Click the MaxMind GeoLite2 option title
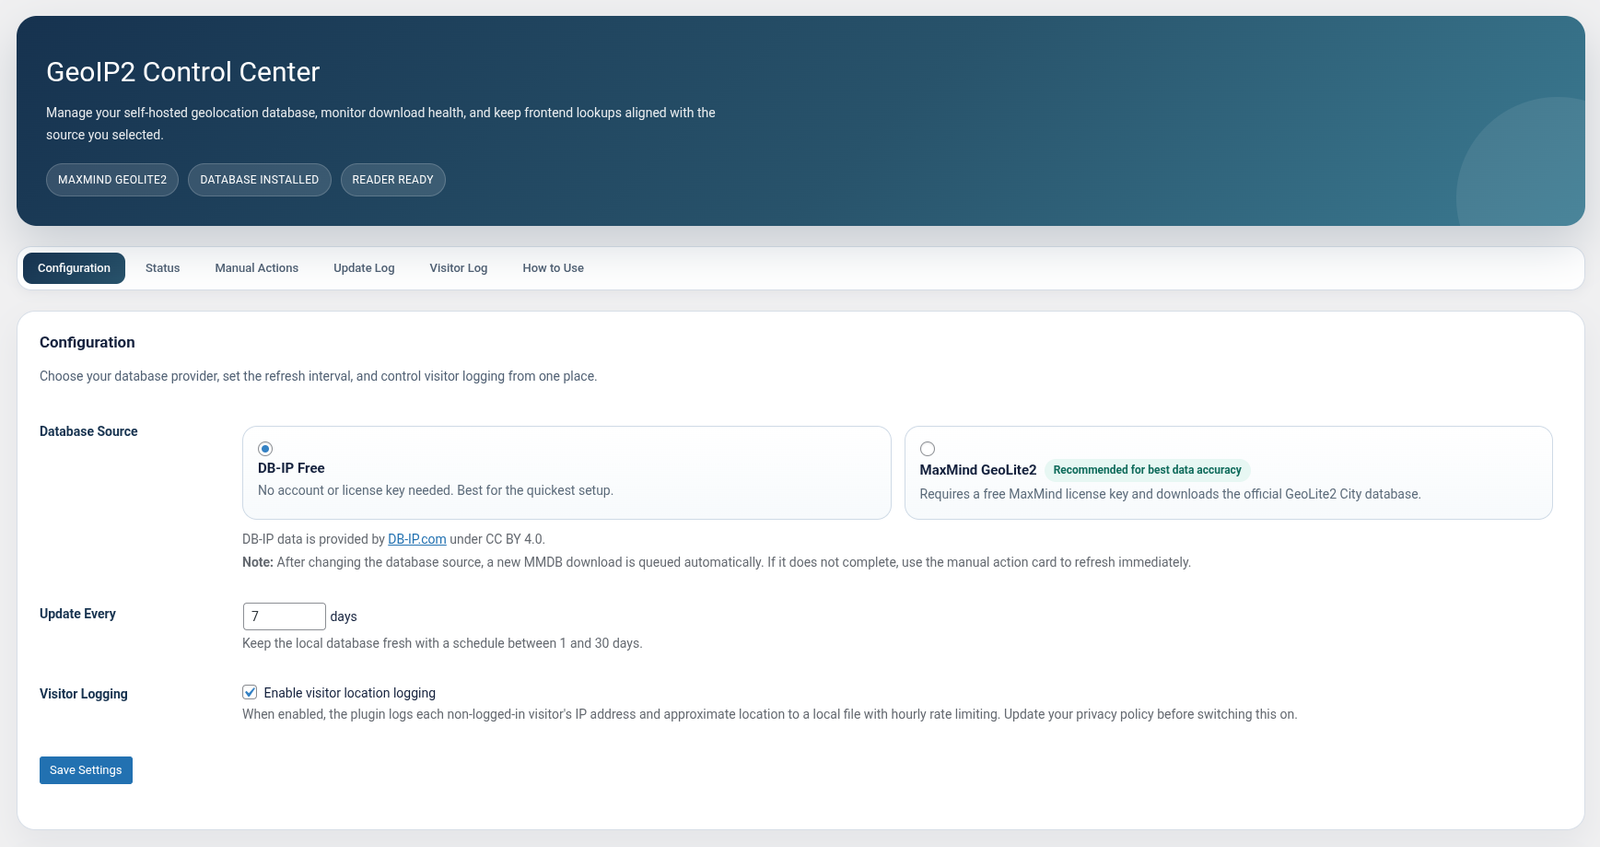This screenshot has width=1600, height=847. pos(978,470)
